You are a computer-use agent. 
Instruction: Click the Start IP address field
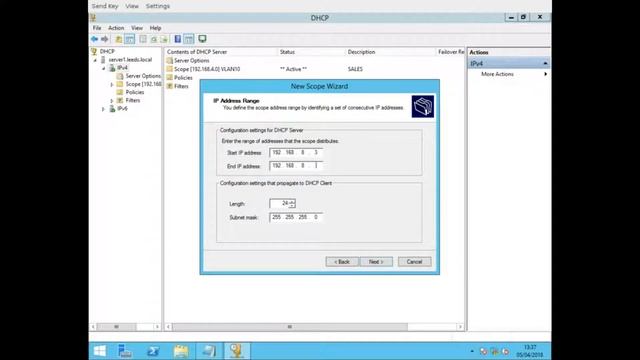(x=296, y=153)
